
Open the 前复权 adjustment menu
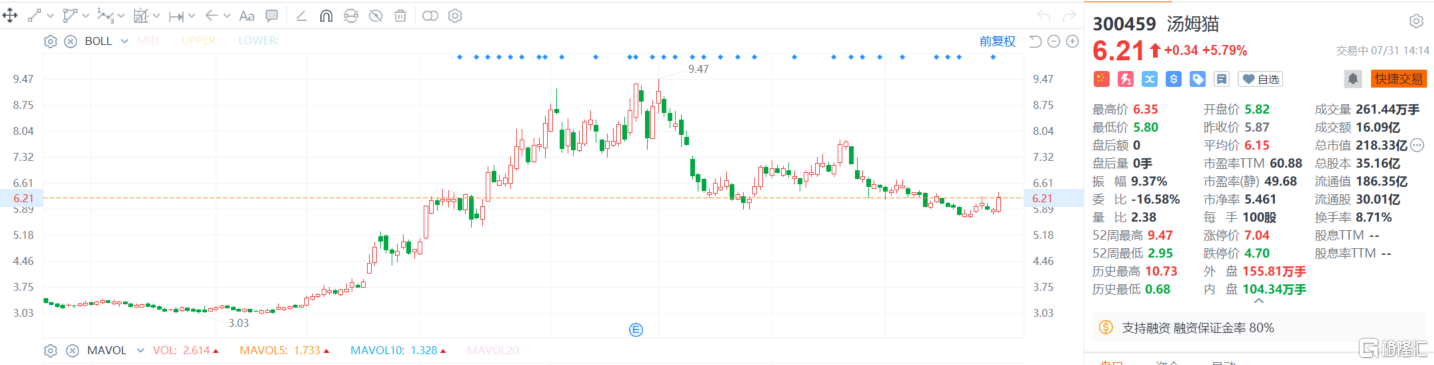click(x=997, y=41)
